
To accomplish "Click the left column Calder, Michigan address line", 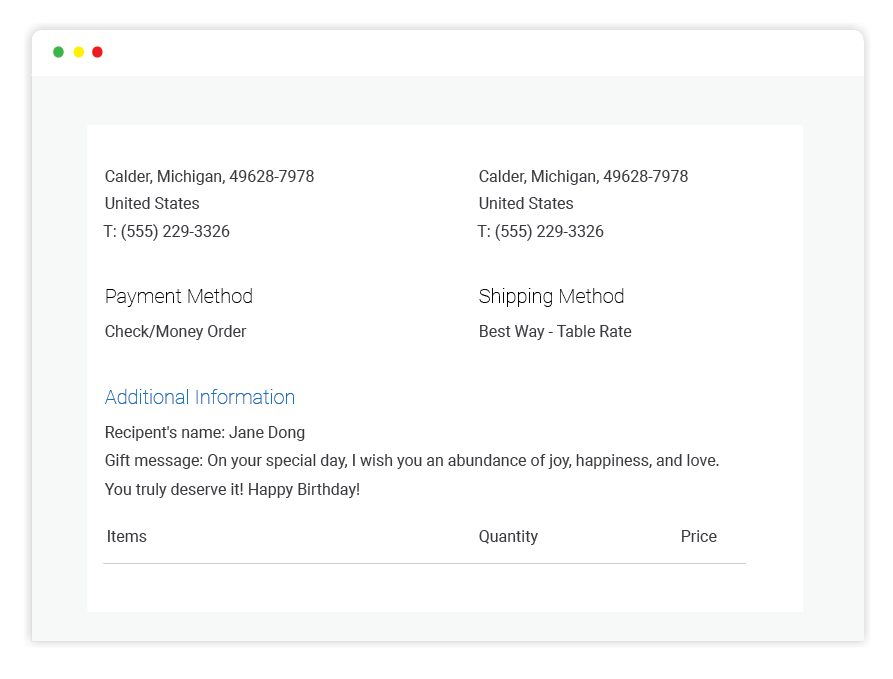I will [x=209, y=176].
